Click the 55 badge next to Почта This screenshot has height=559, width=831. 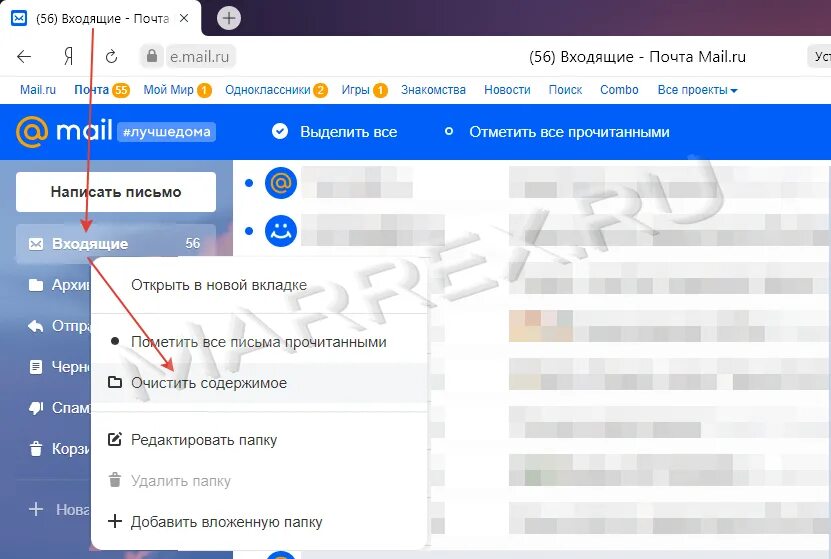click(x=121, y=90)
